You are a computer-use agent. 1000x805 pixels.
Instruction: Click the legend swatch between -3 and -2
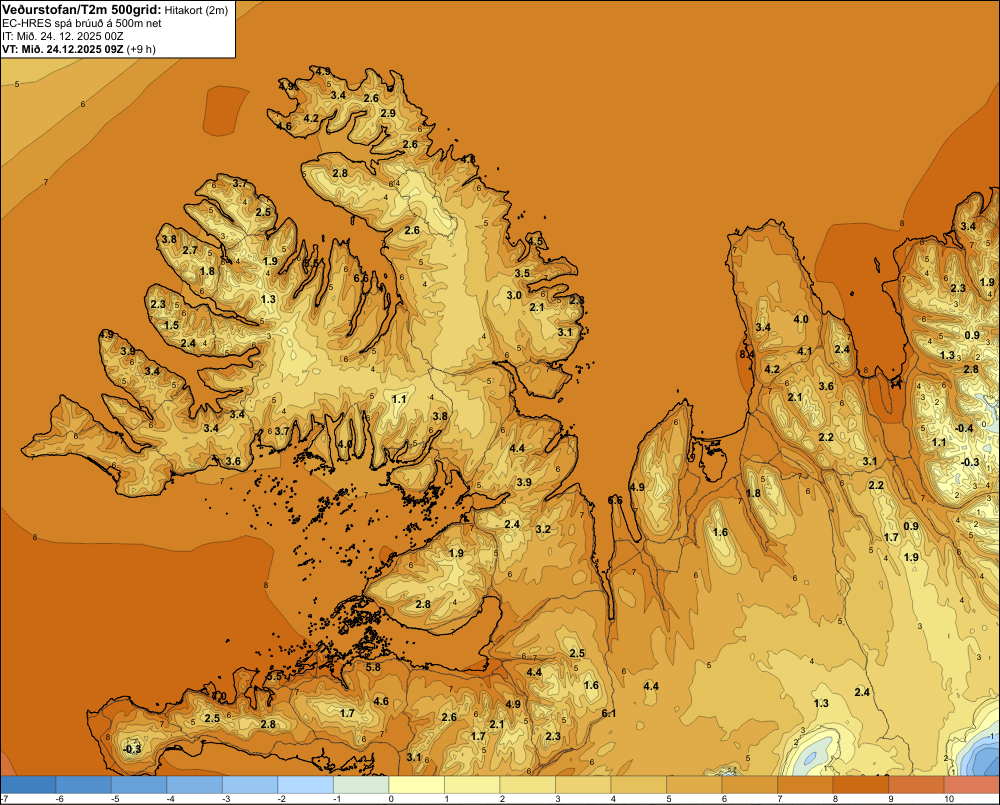250,785
